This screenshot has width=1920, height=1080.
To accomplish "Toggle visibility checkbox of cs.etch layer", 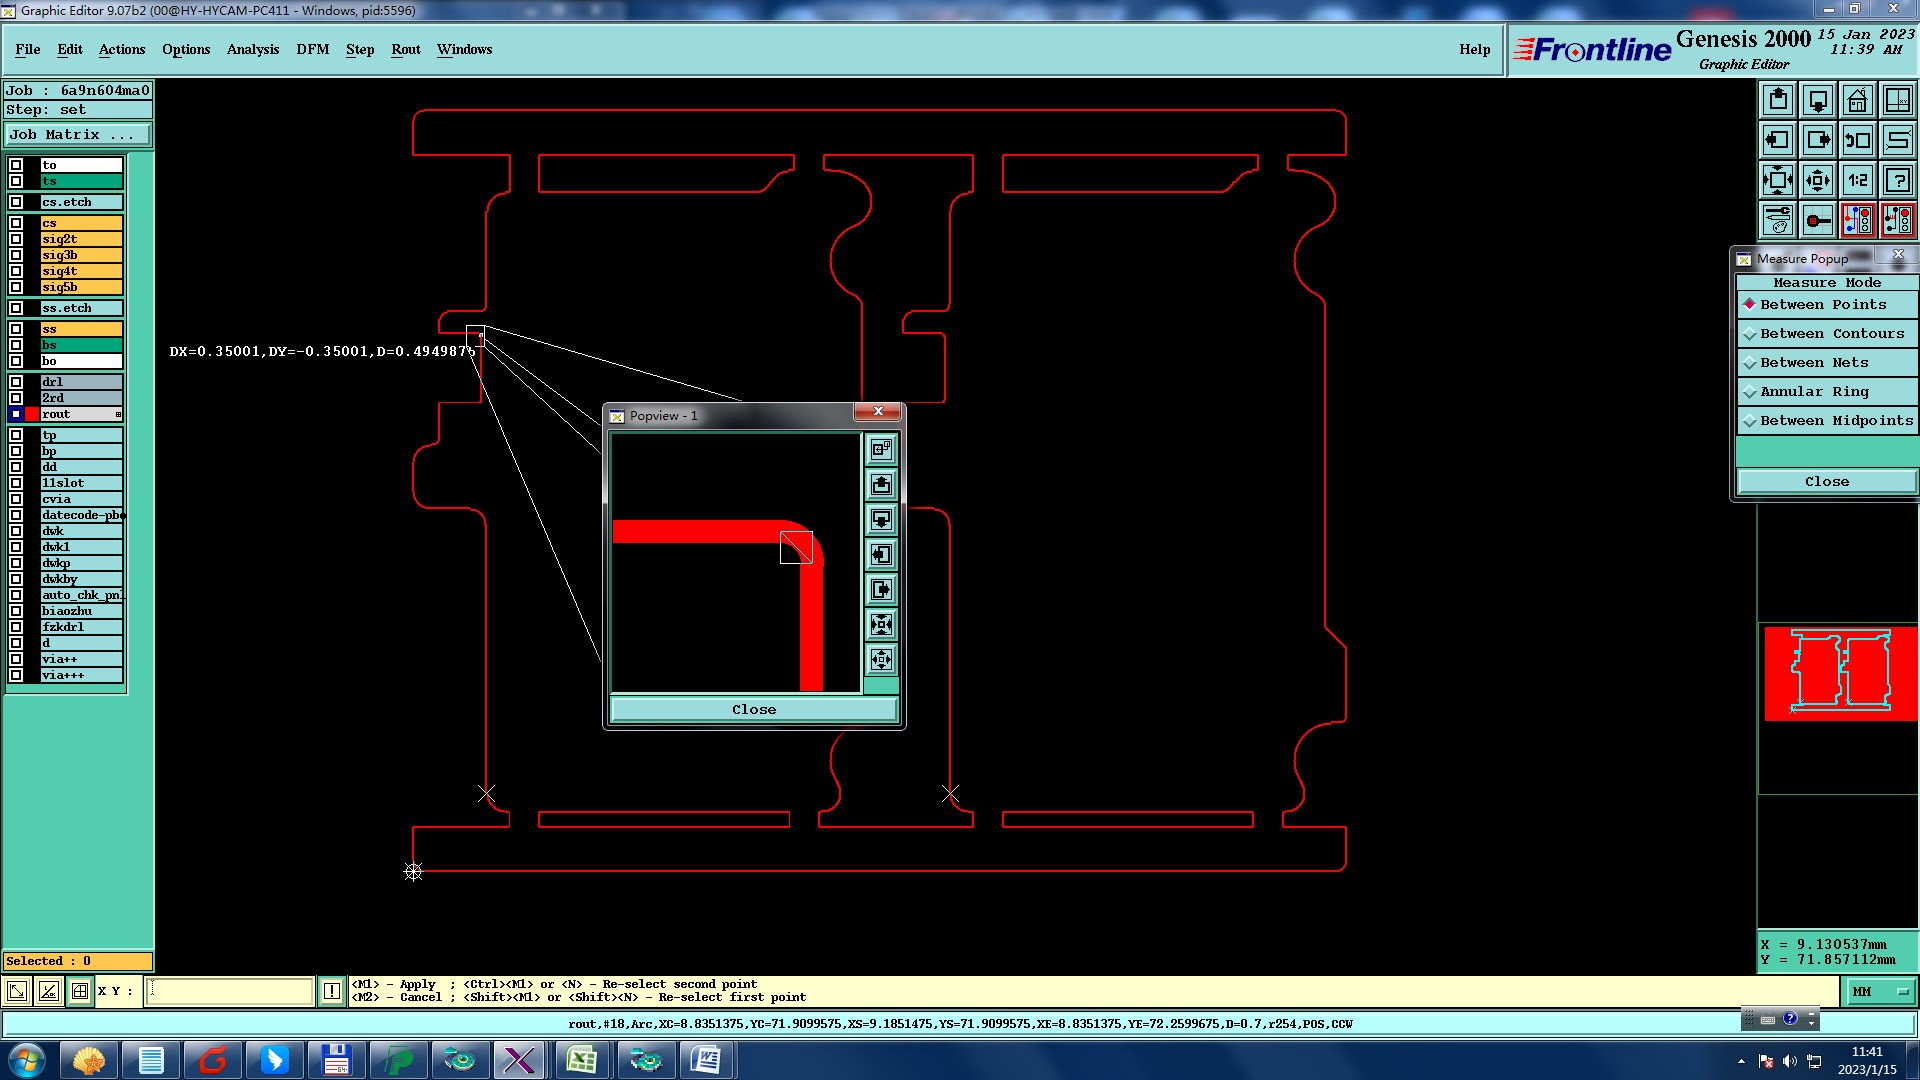I will tap(16, 202).
